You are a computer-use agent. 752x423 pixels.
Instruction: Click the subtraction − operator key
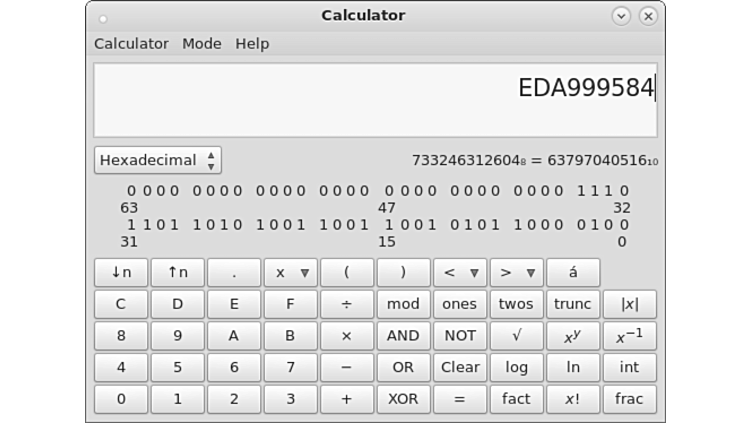346,367
